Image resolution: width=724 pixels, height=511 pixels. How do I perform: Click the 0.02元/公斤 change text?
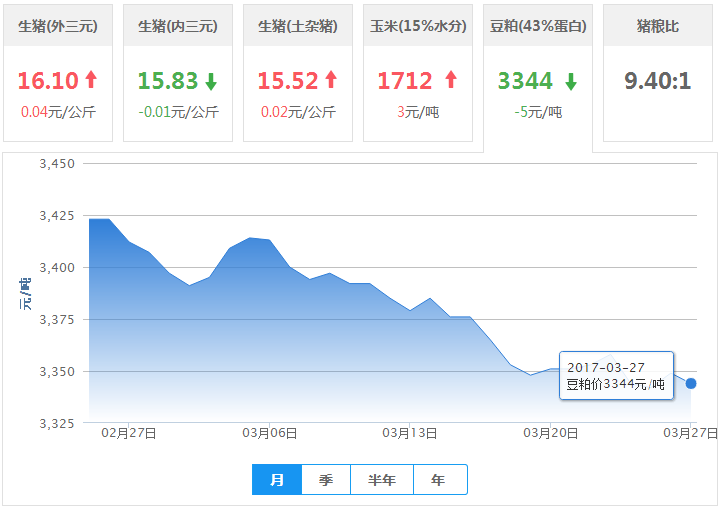click(x=298, y=112)
